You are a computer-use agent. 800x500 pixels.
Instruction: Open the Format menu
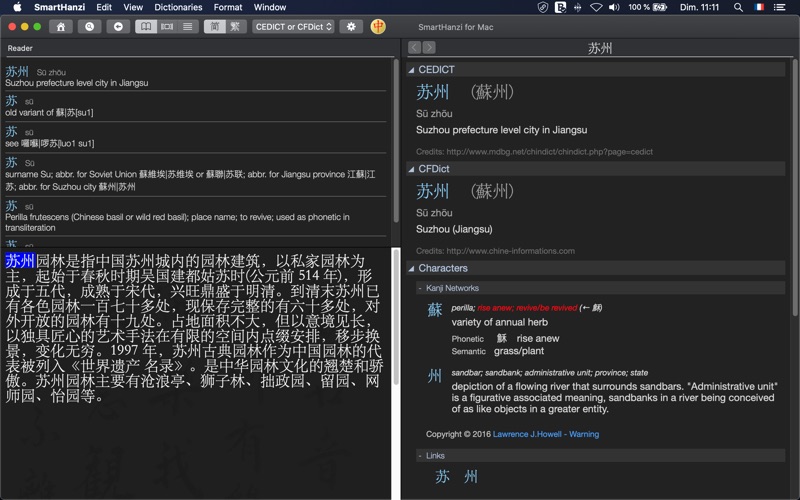[228, 7]
